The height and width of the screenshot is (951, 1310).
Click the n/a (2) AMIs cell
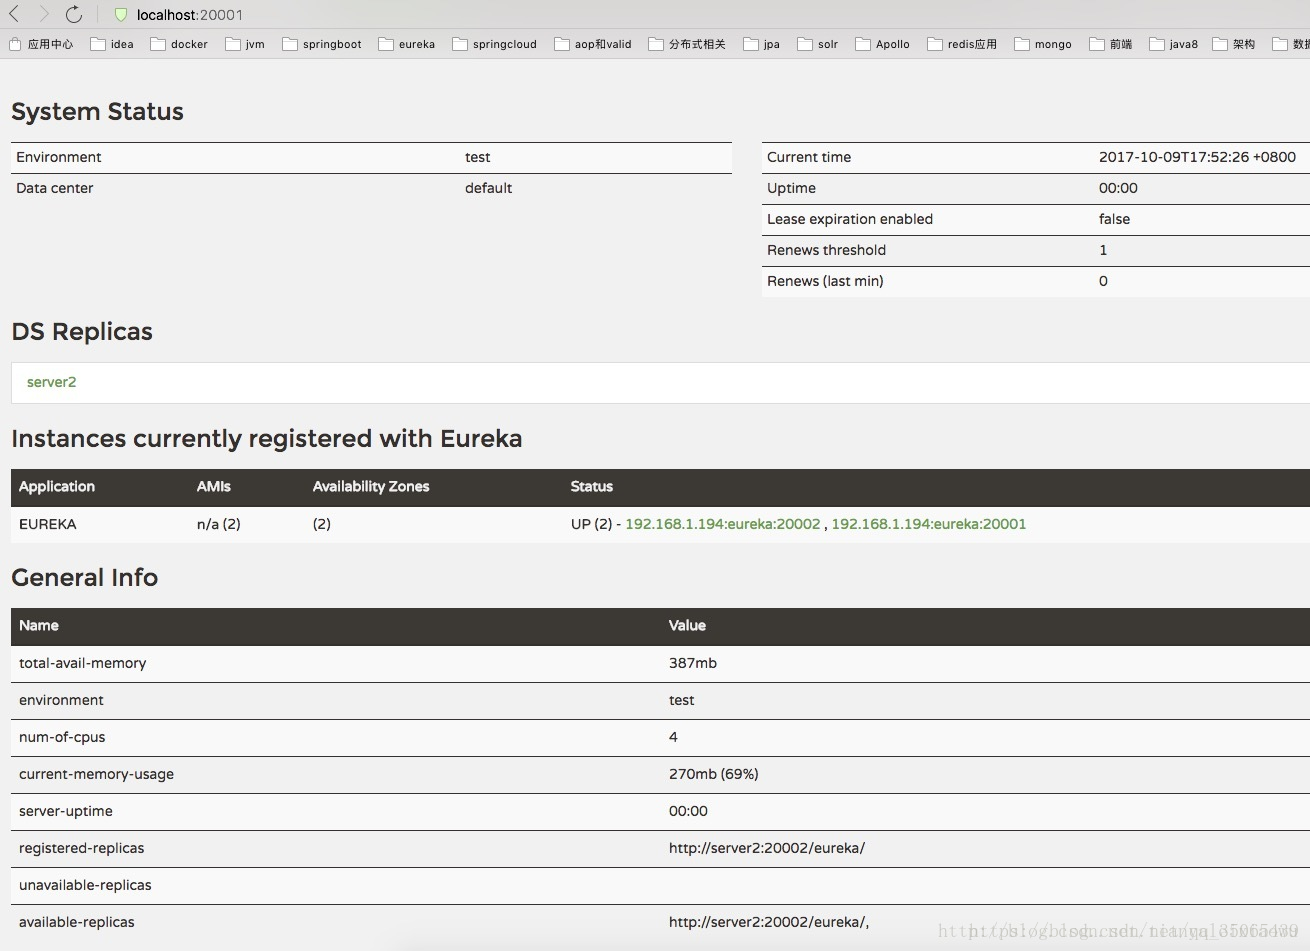coord(219,524)
